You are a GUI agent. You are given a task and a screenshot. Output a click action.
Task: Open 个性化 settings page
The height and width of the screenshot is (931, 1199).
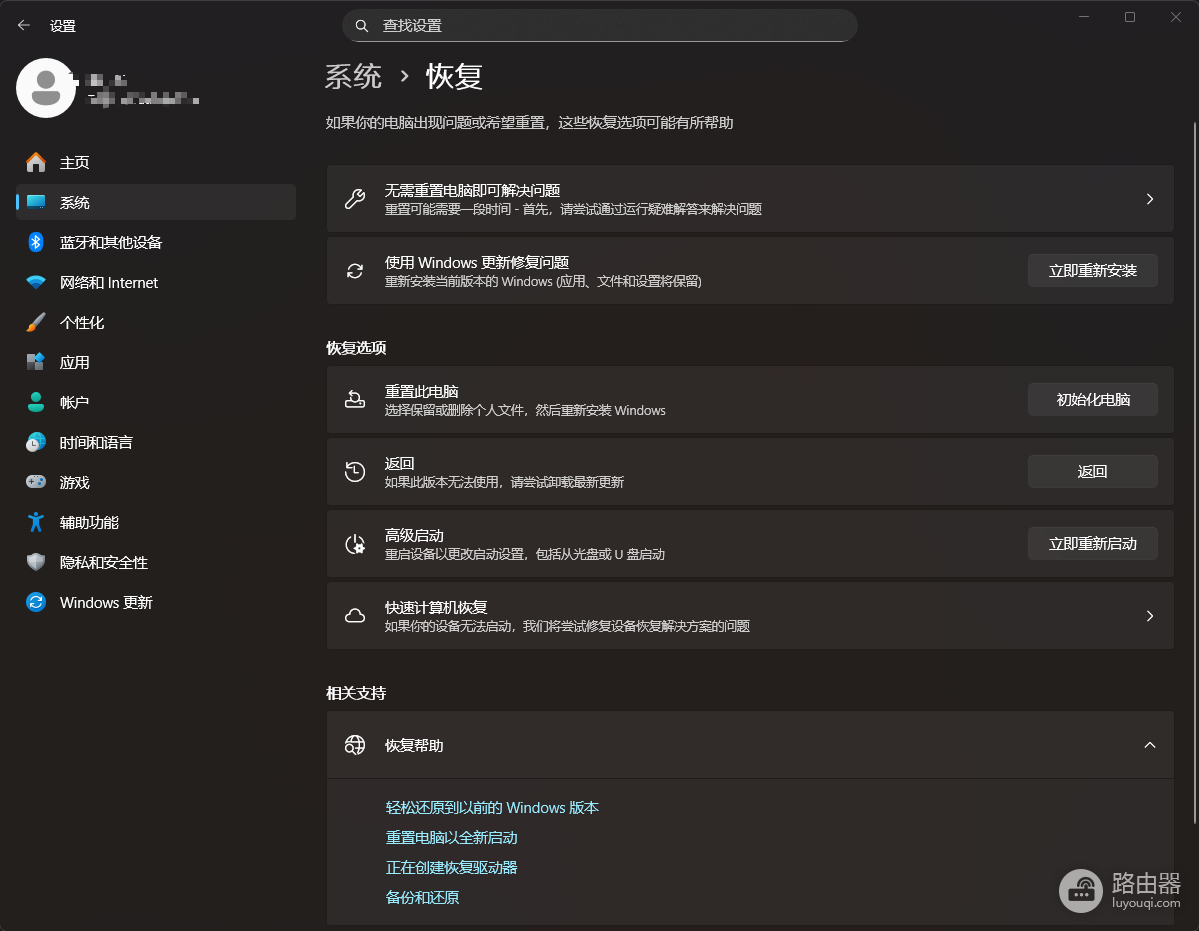156,322
